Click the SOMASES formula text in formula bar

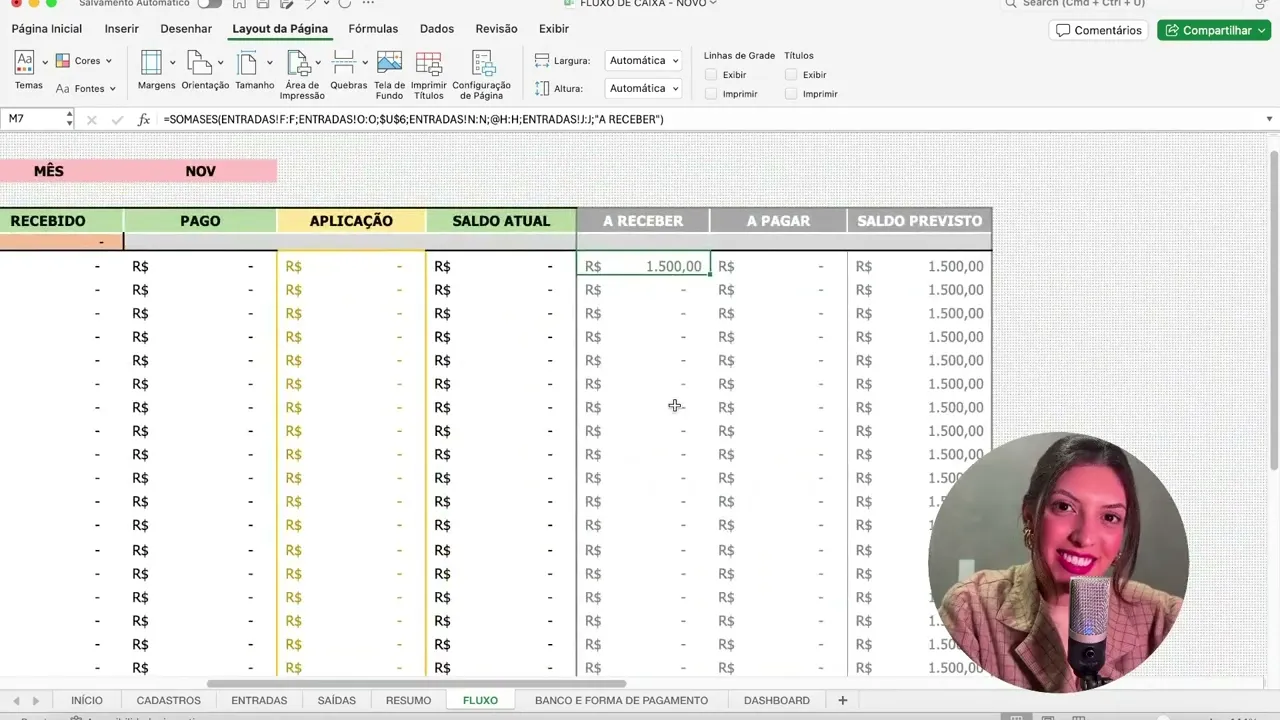(x=414, y=119)
